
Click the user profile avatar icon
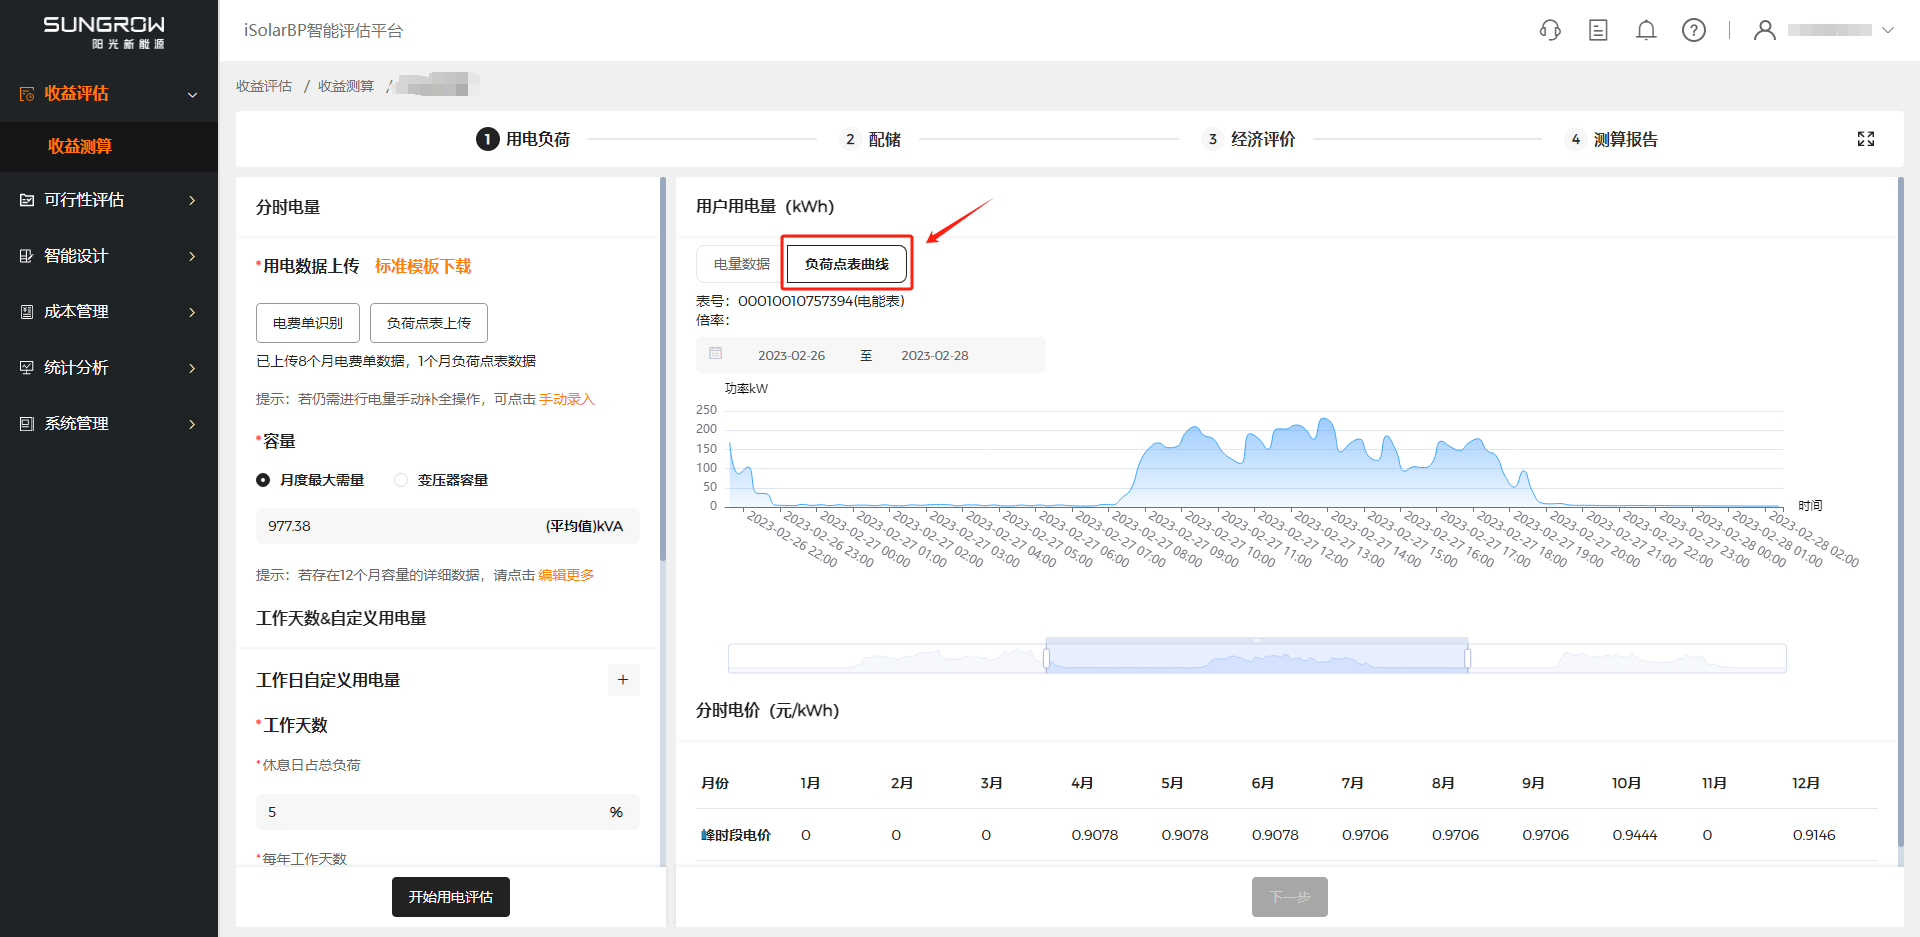(1765, 30)
